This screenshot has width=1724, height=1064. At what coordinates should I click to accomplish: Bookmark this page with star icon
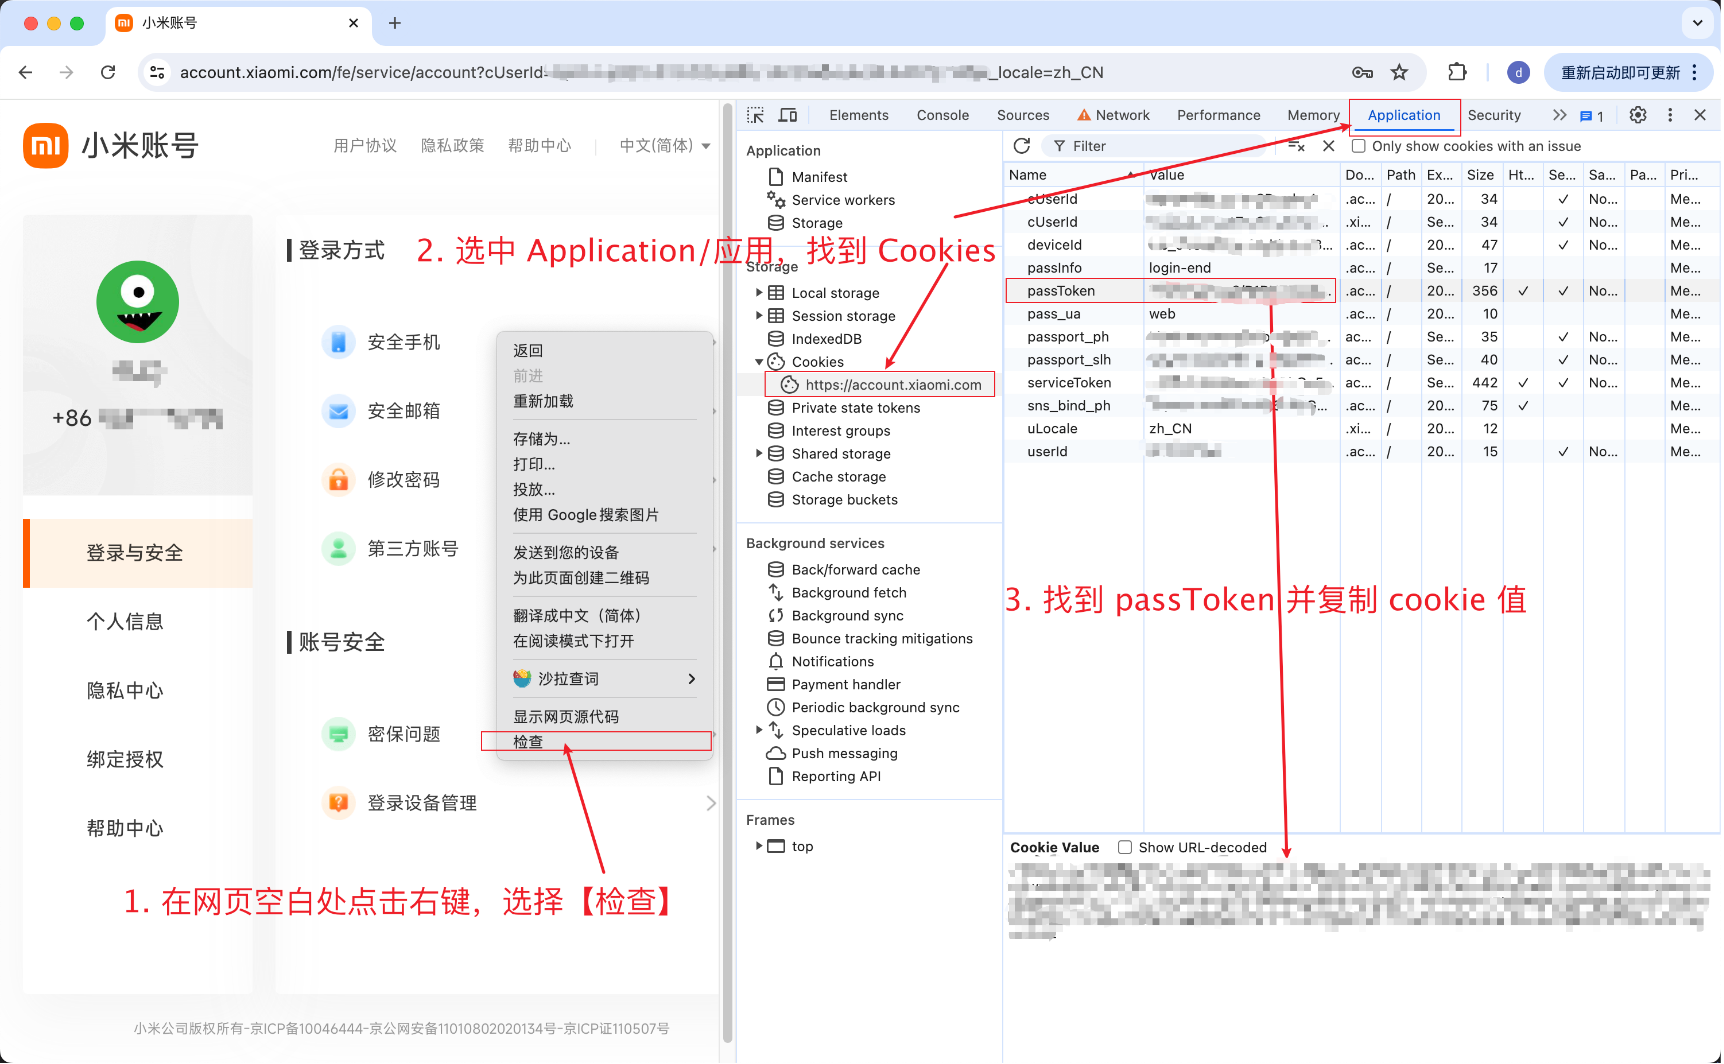[x=1399, y=72]
